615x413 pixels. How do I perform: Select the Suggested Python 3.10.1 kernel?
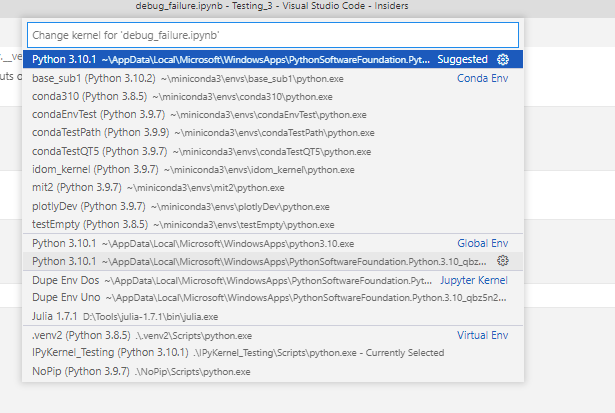(273, 59)
